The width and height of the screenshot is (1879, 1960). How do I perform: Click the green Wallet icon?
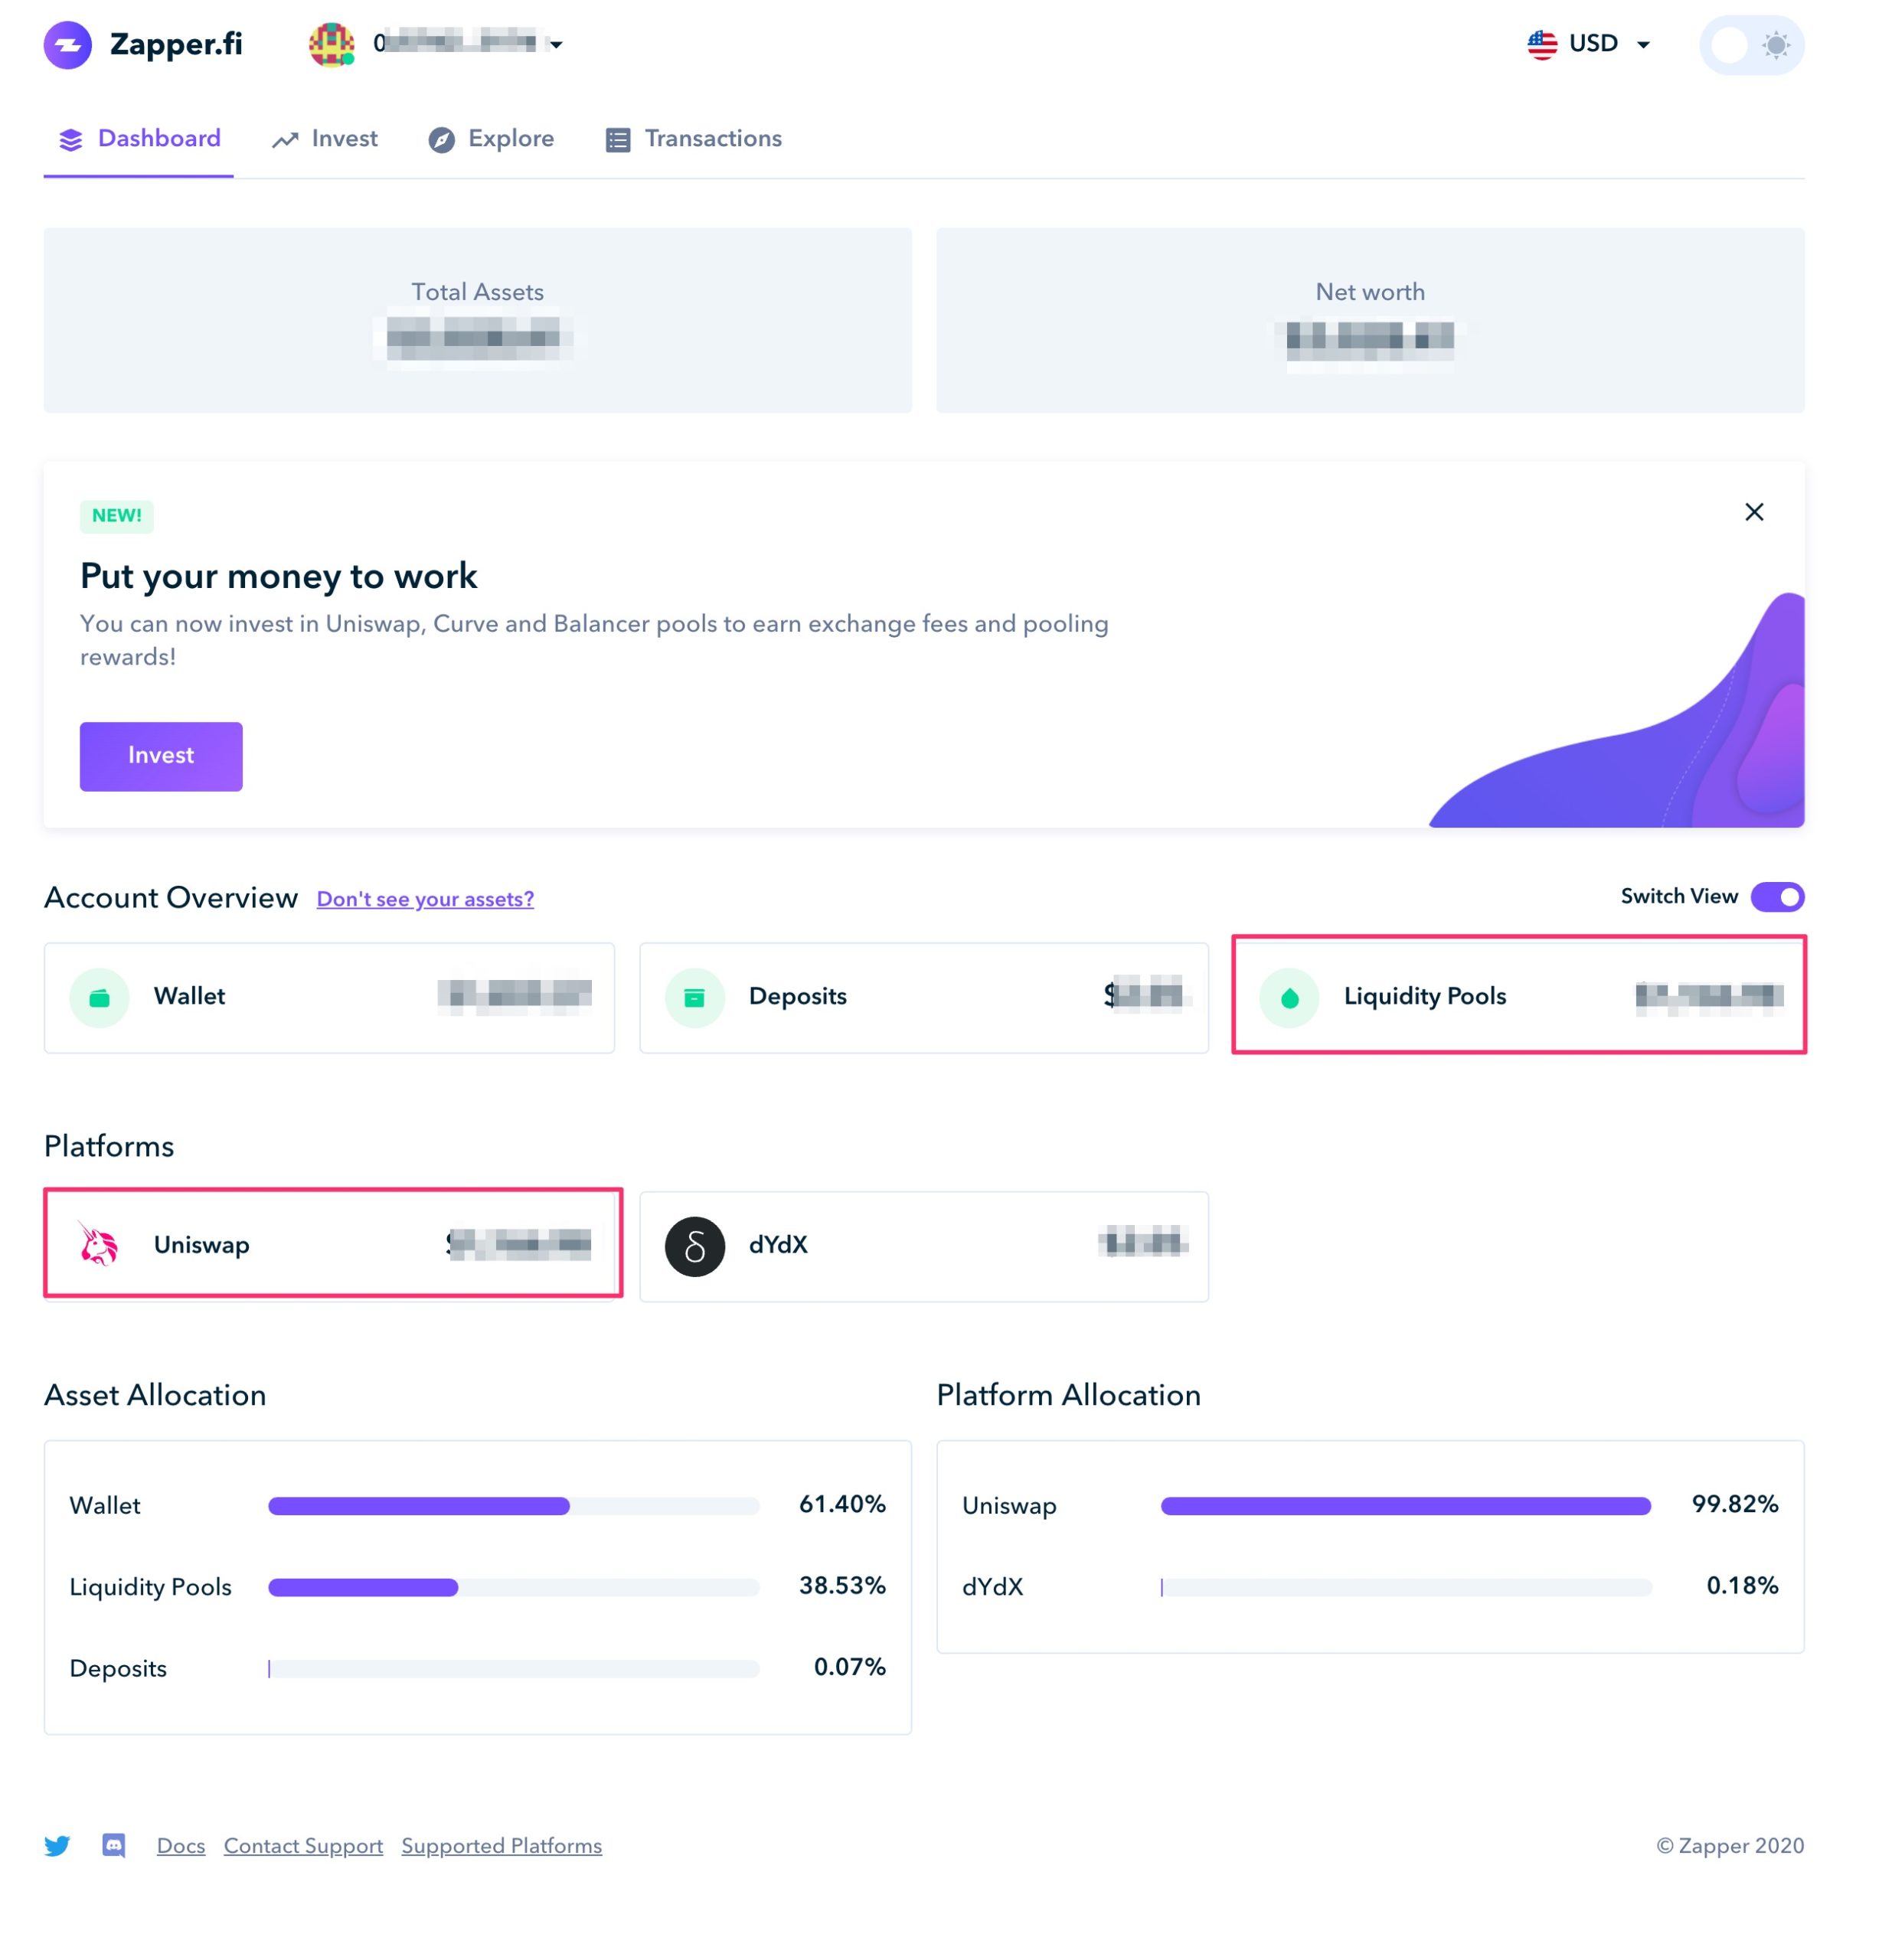[99, 997]
